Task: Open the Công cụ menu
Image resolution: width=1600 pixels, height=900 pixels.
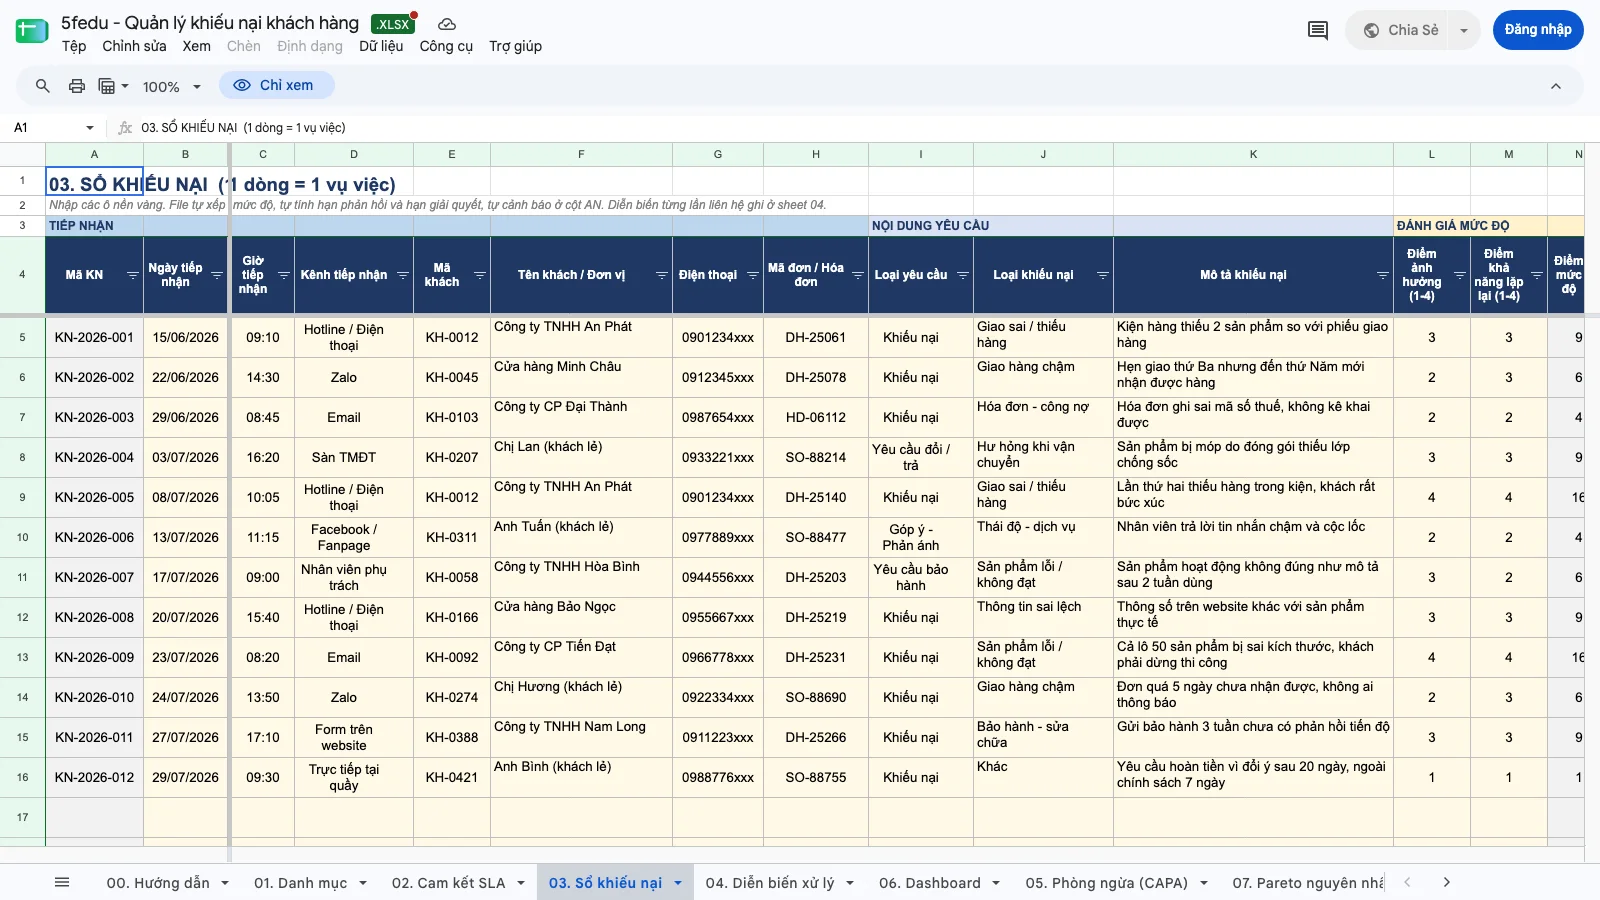Action: click(446, 46)
